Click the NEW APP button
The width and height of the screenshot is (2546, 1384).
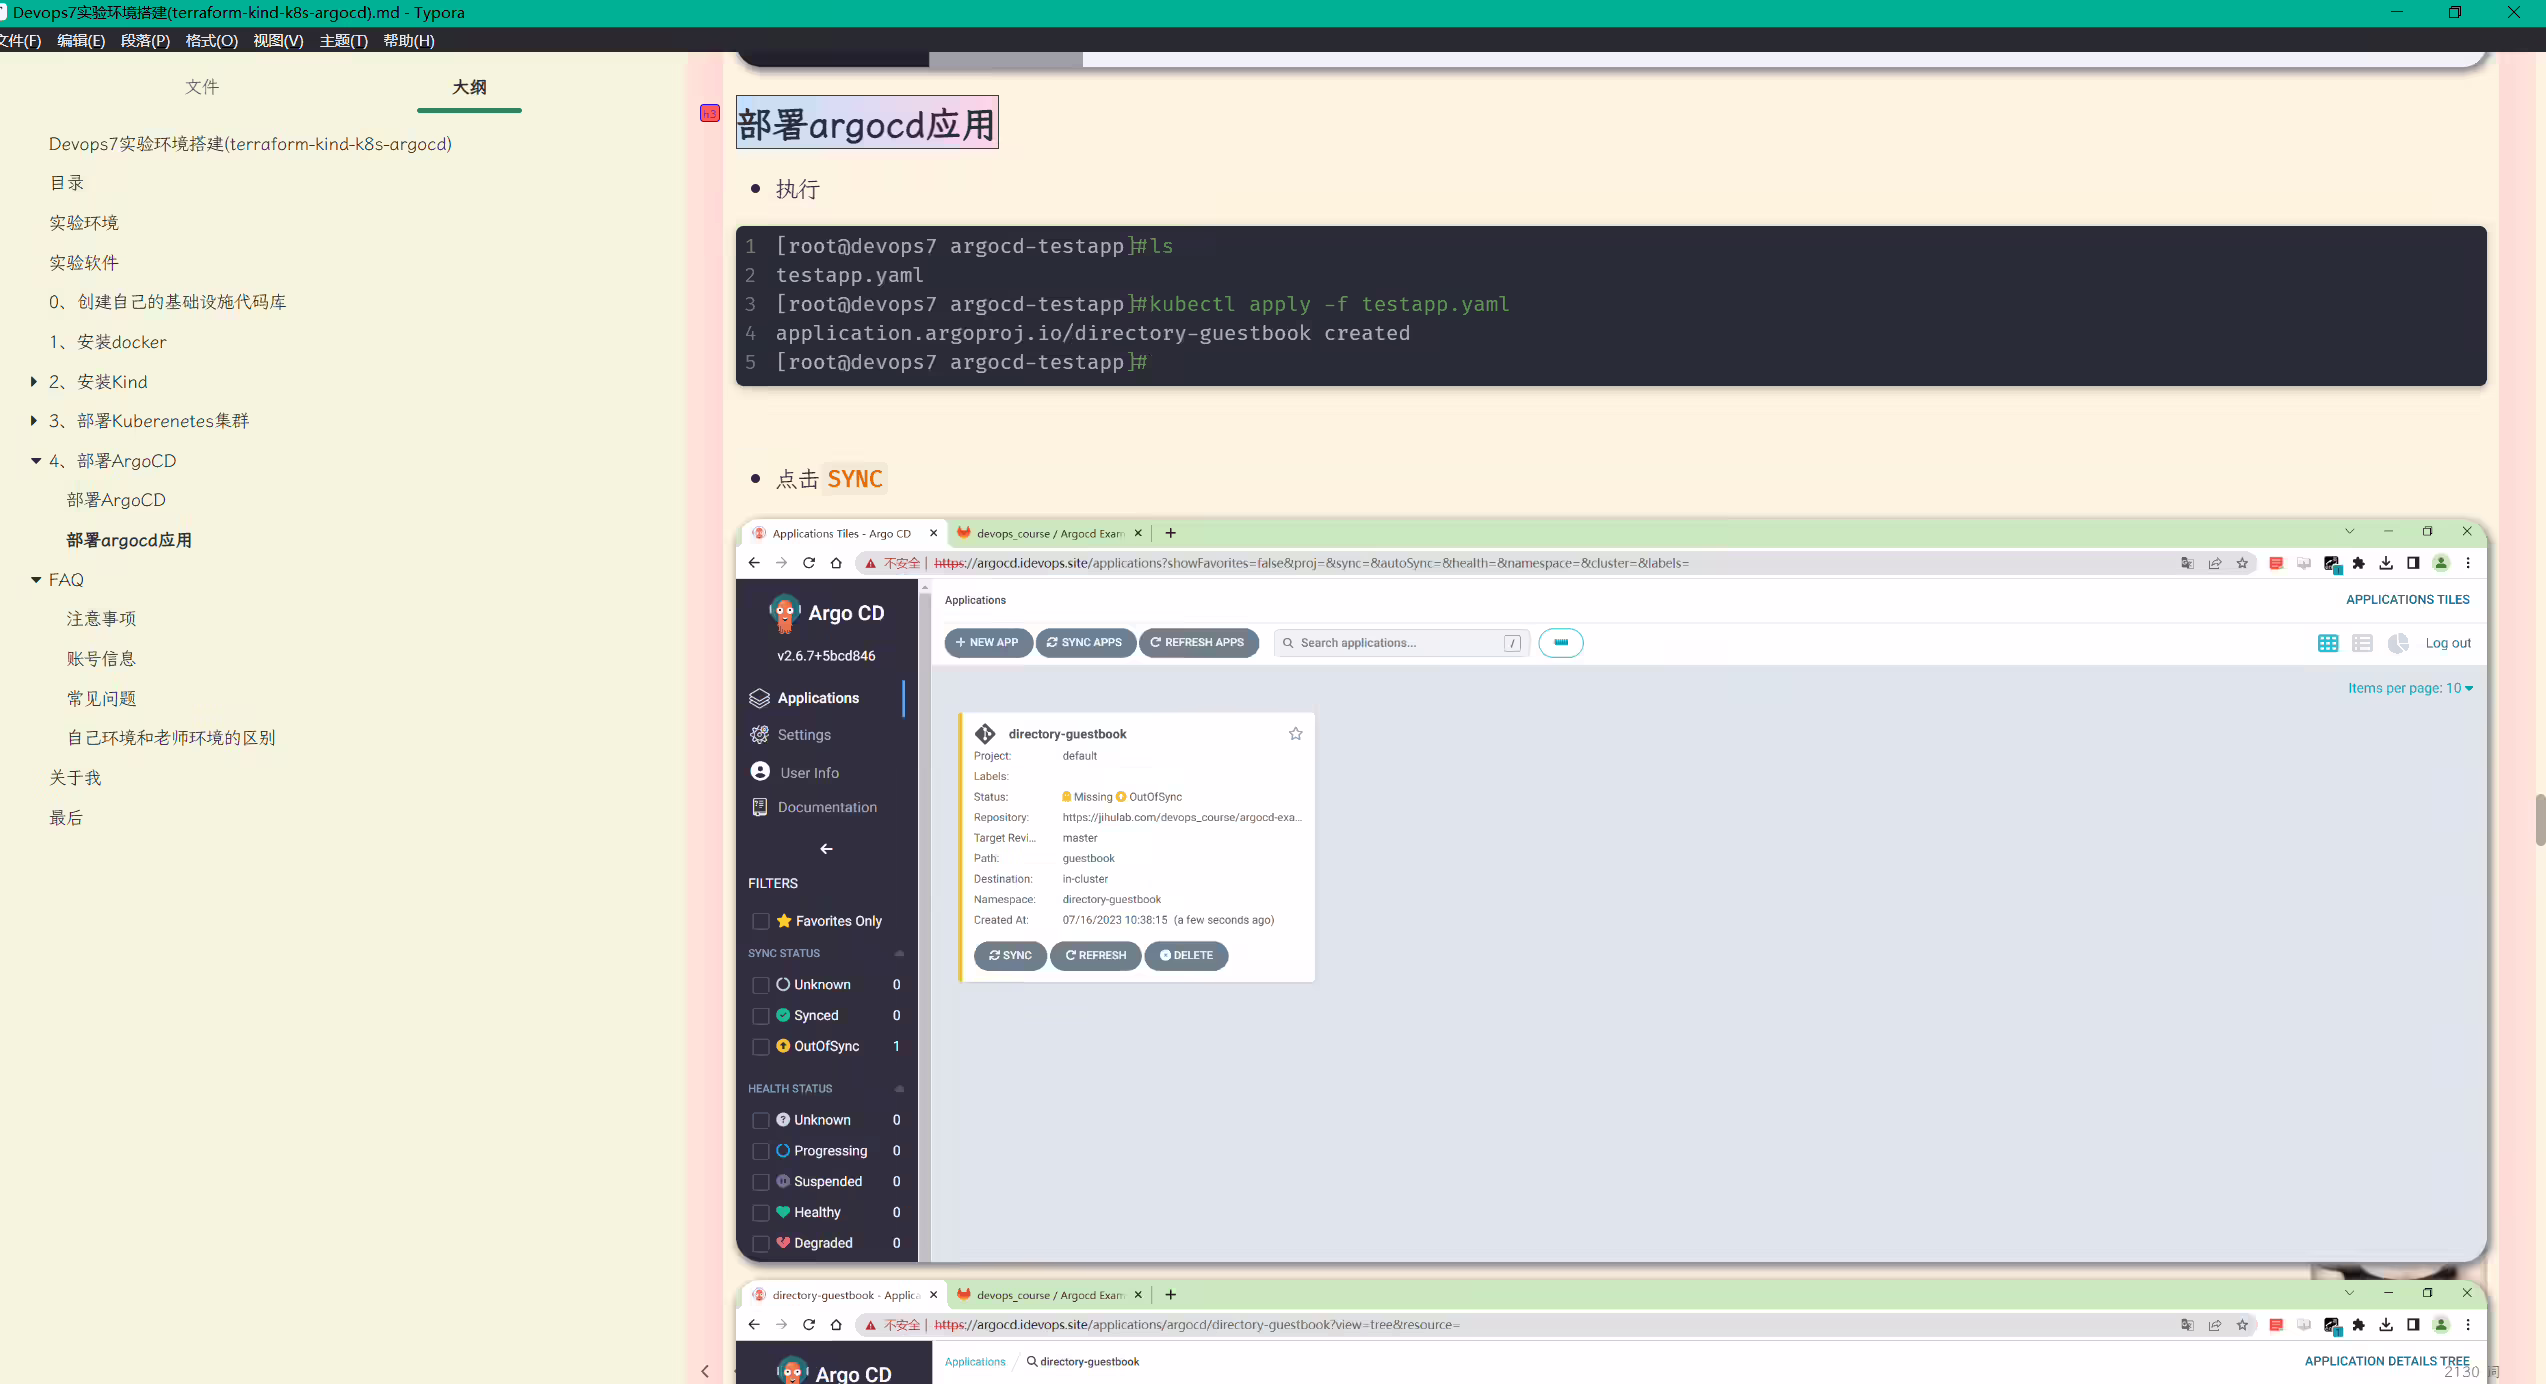pos(988,643)
